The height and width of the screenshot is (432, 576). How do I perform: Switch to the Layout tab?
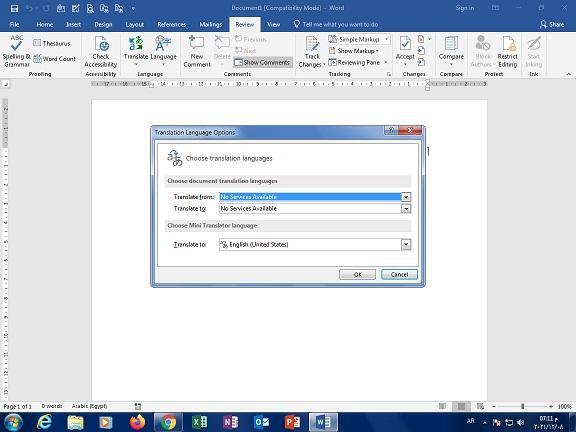(x=135, y=25)
